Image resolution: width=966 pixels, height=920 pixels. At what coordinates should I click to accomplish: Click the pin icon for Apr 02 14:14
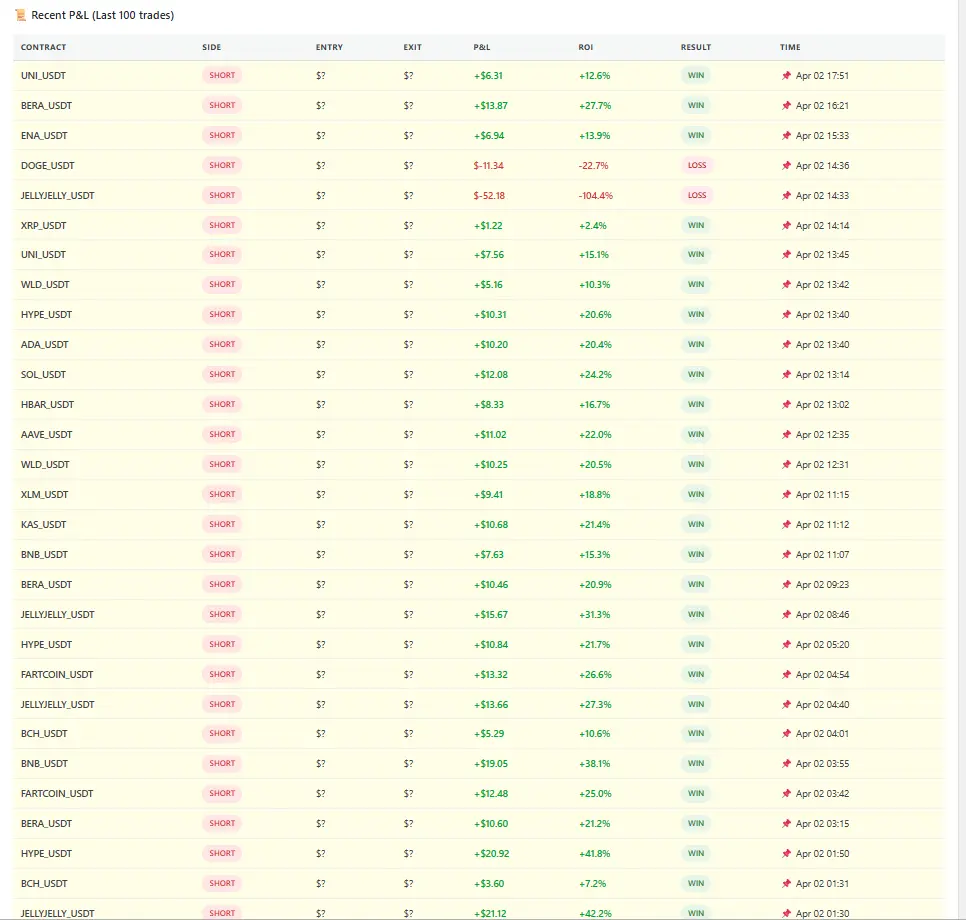(x=786, y=226)
